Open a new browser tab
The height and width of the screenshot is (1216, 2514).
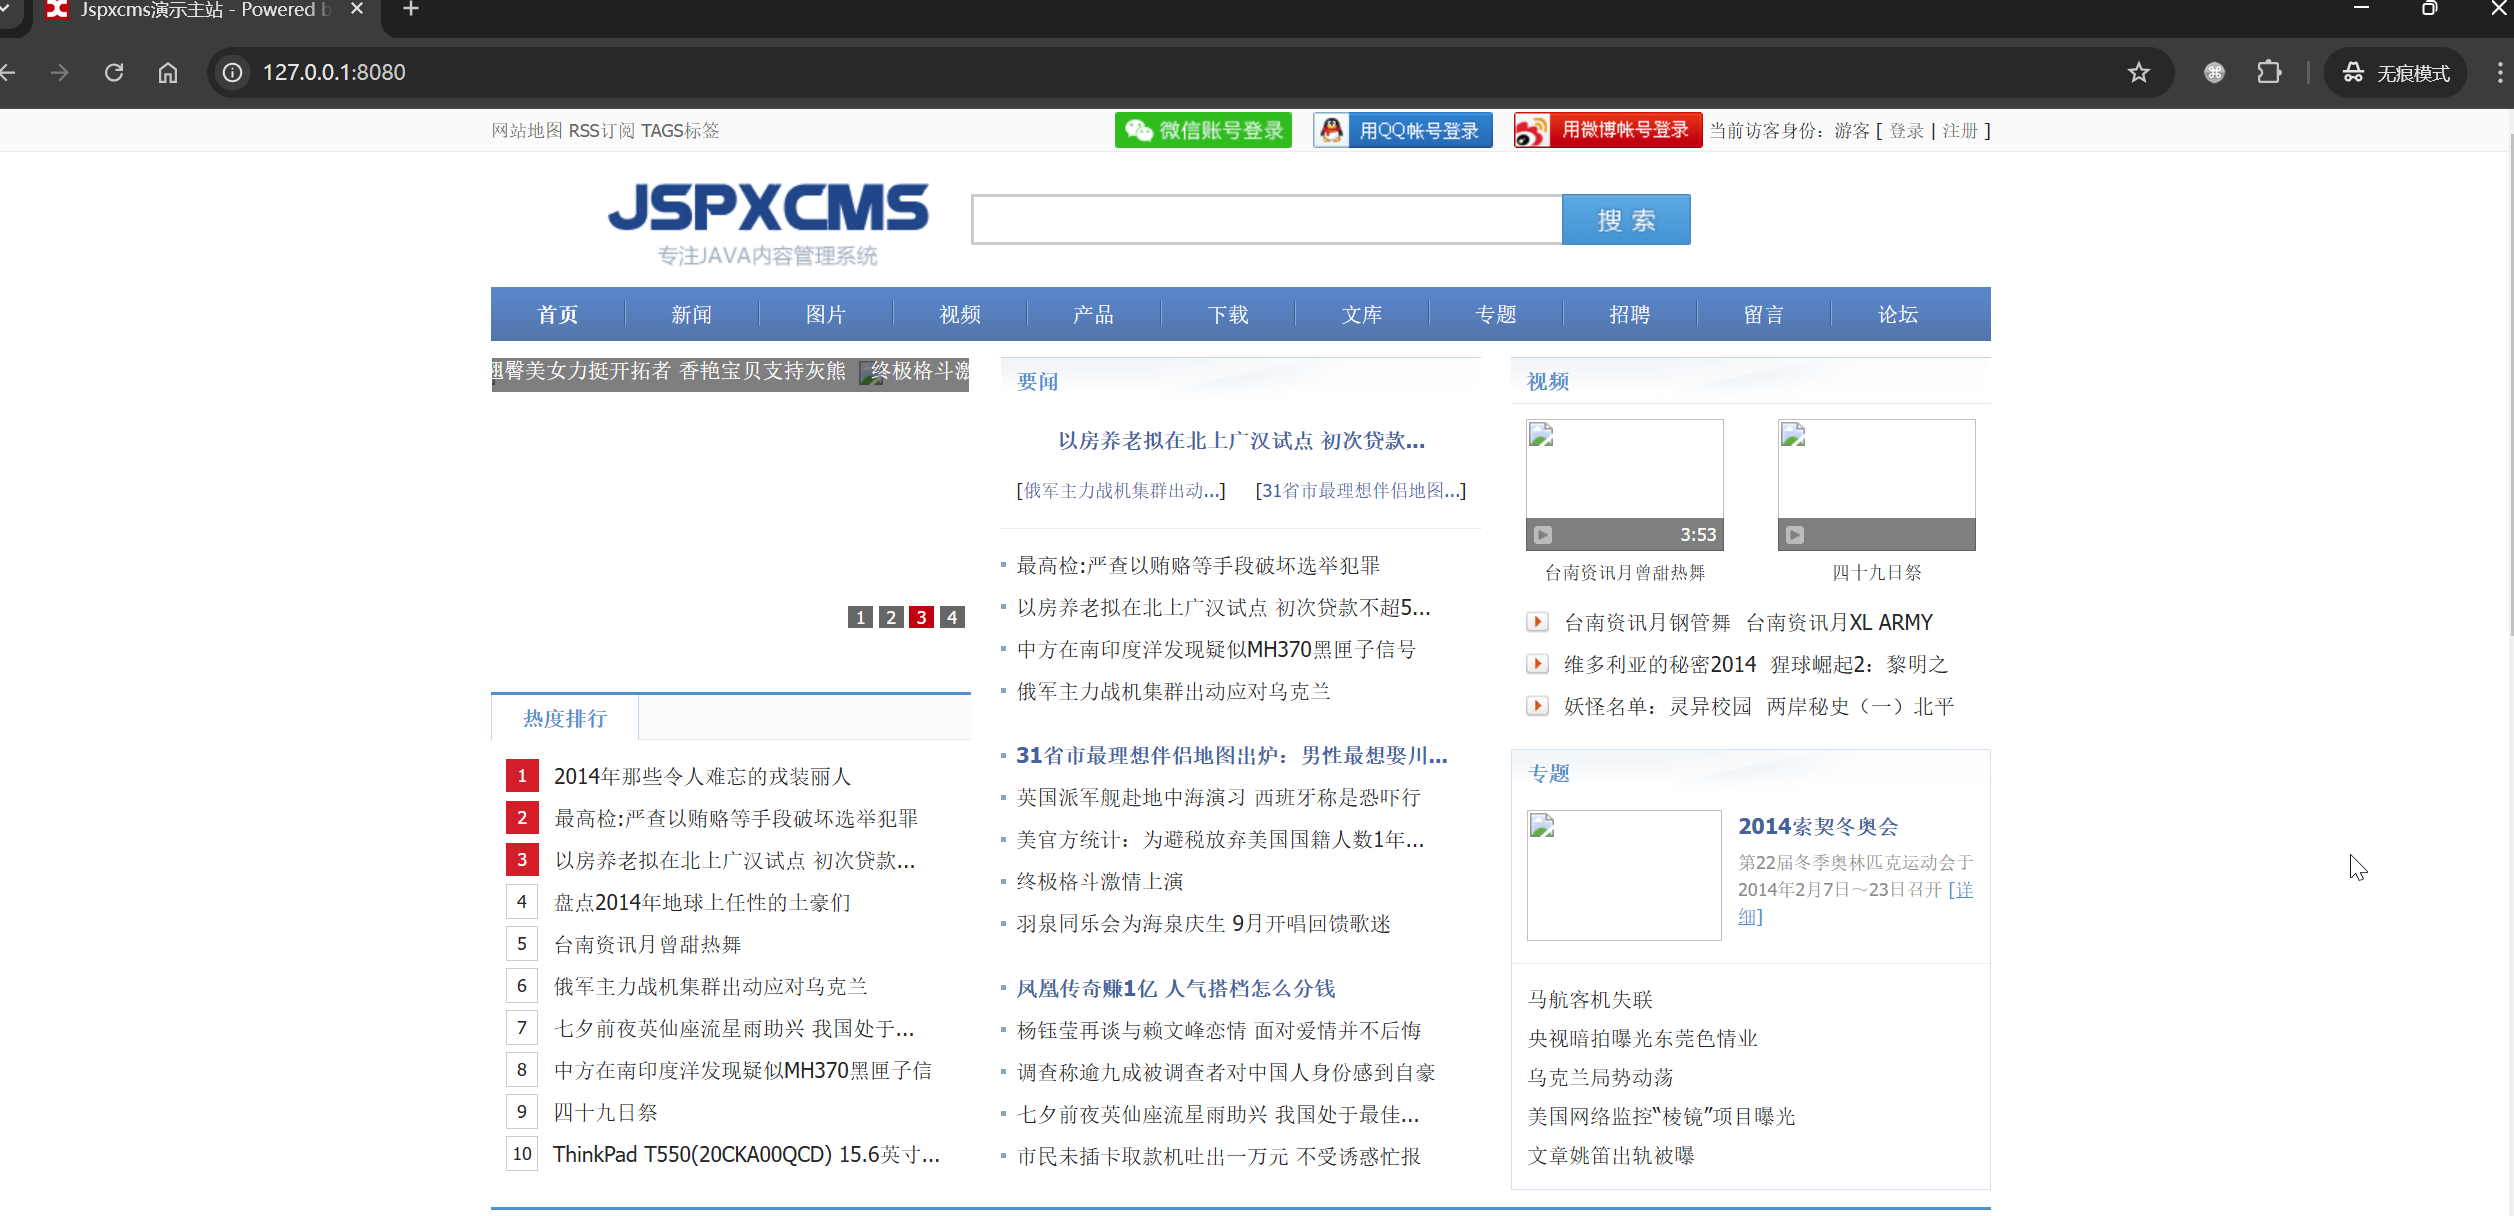point(410,10)
